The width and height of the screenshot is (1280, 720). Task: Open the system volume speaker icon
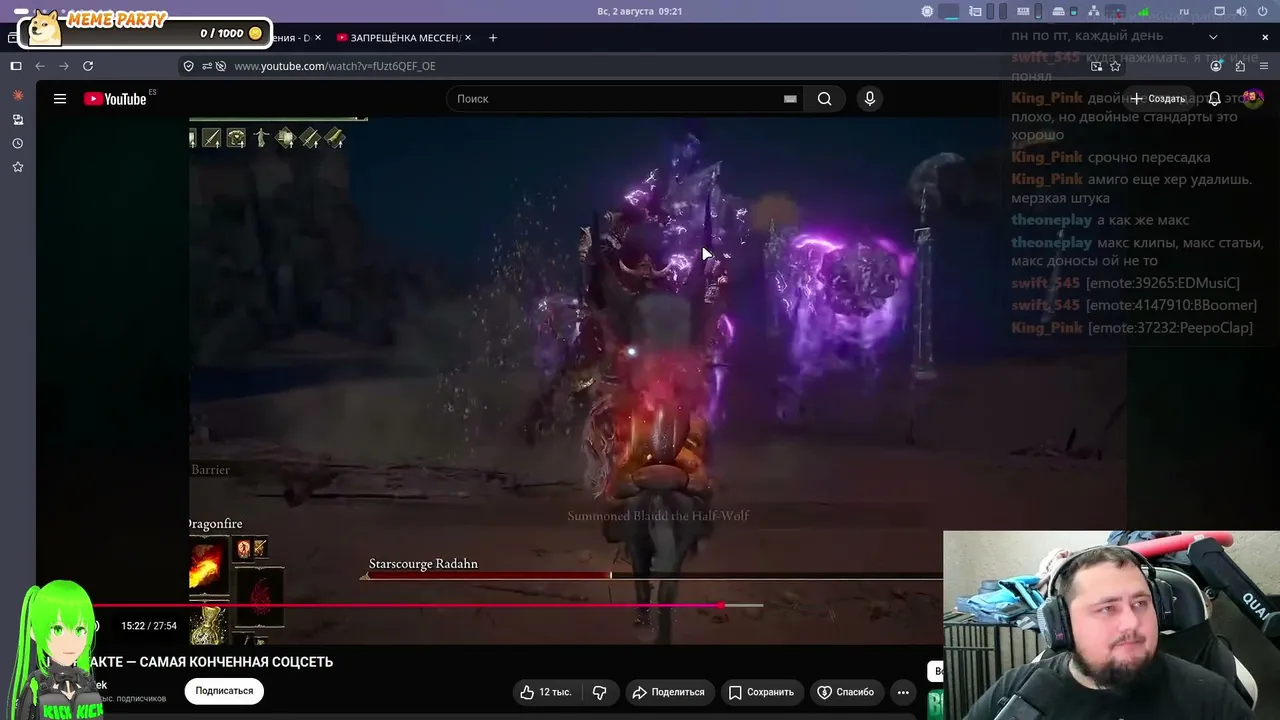(1241, 11)
